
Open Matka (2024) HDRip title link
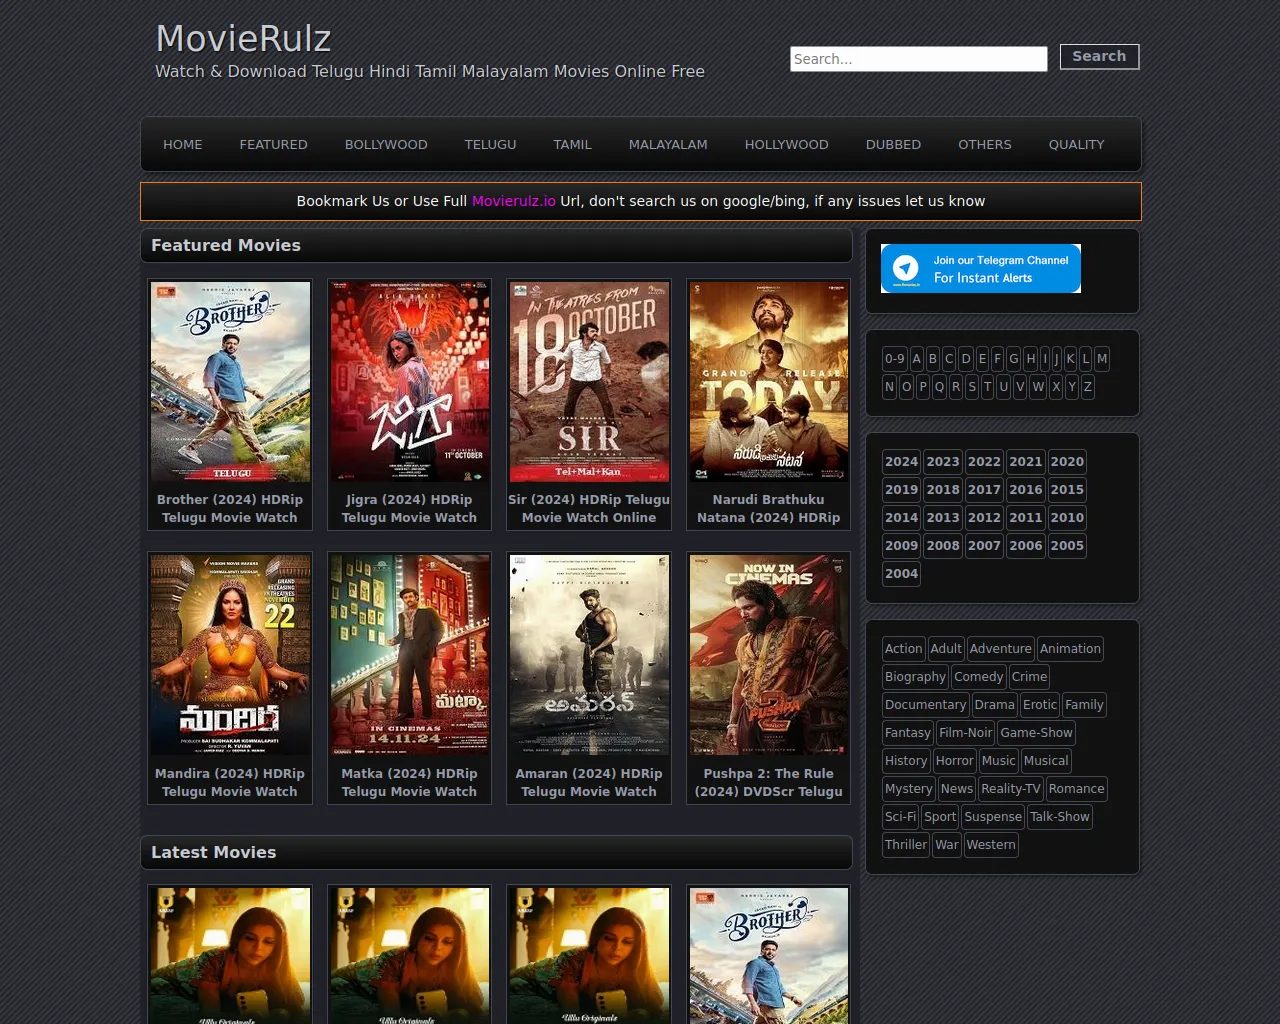pyautogui.click(x=409, y=782)
